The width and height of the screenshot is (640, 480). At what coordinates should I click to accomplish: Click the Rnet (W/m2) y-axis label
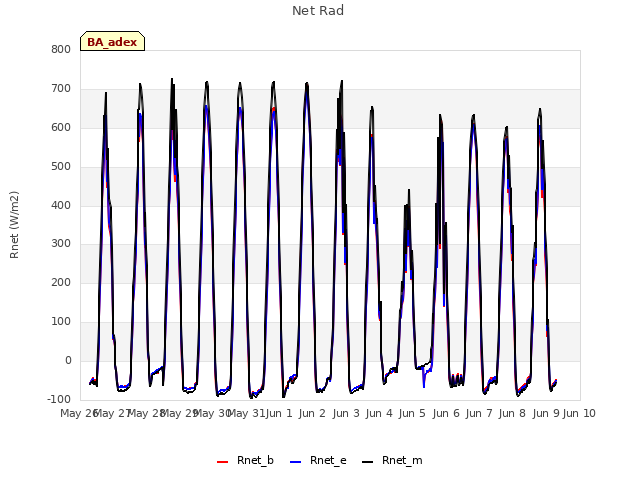14,225
